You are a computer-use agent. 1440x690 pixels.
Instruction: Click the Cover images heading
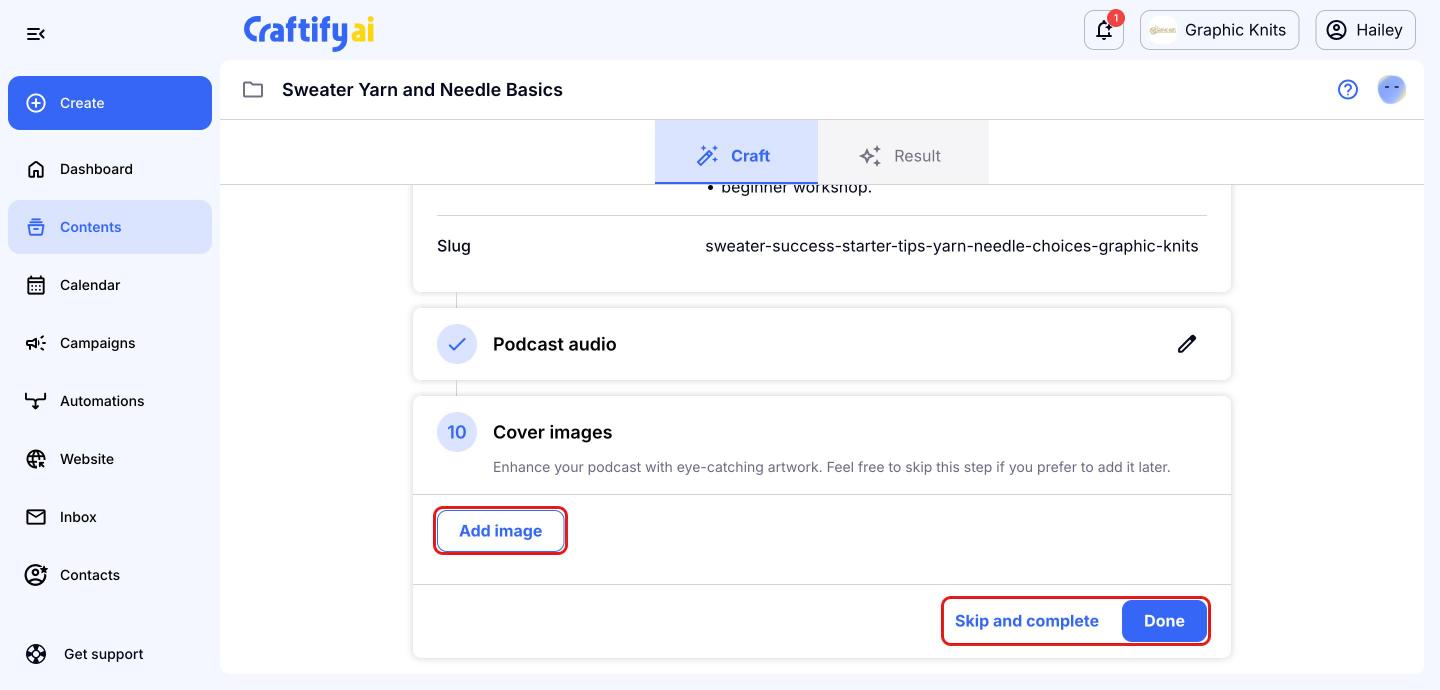(553, 432)
